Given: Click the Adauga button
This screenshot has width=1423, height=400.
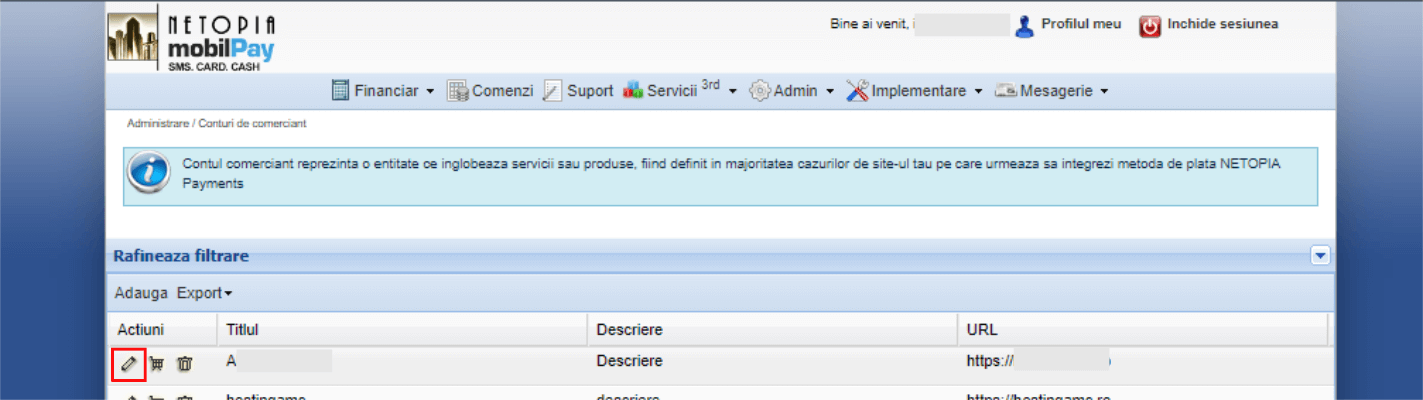Looking at the screenshot, I should [x=141, y=293].
